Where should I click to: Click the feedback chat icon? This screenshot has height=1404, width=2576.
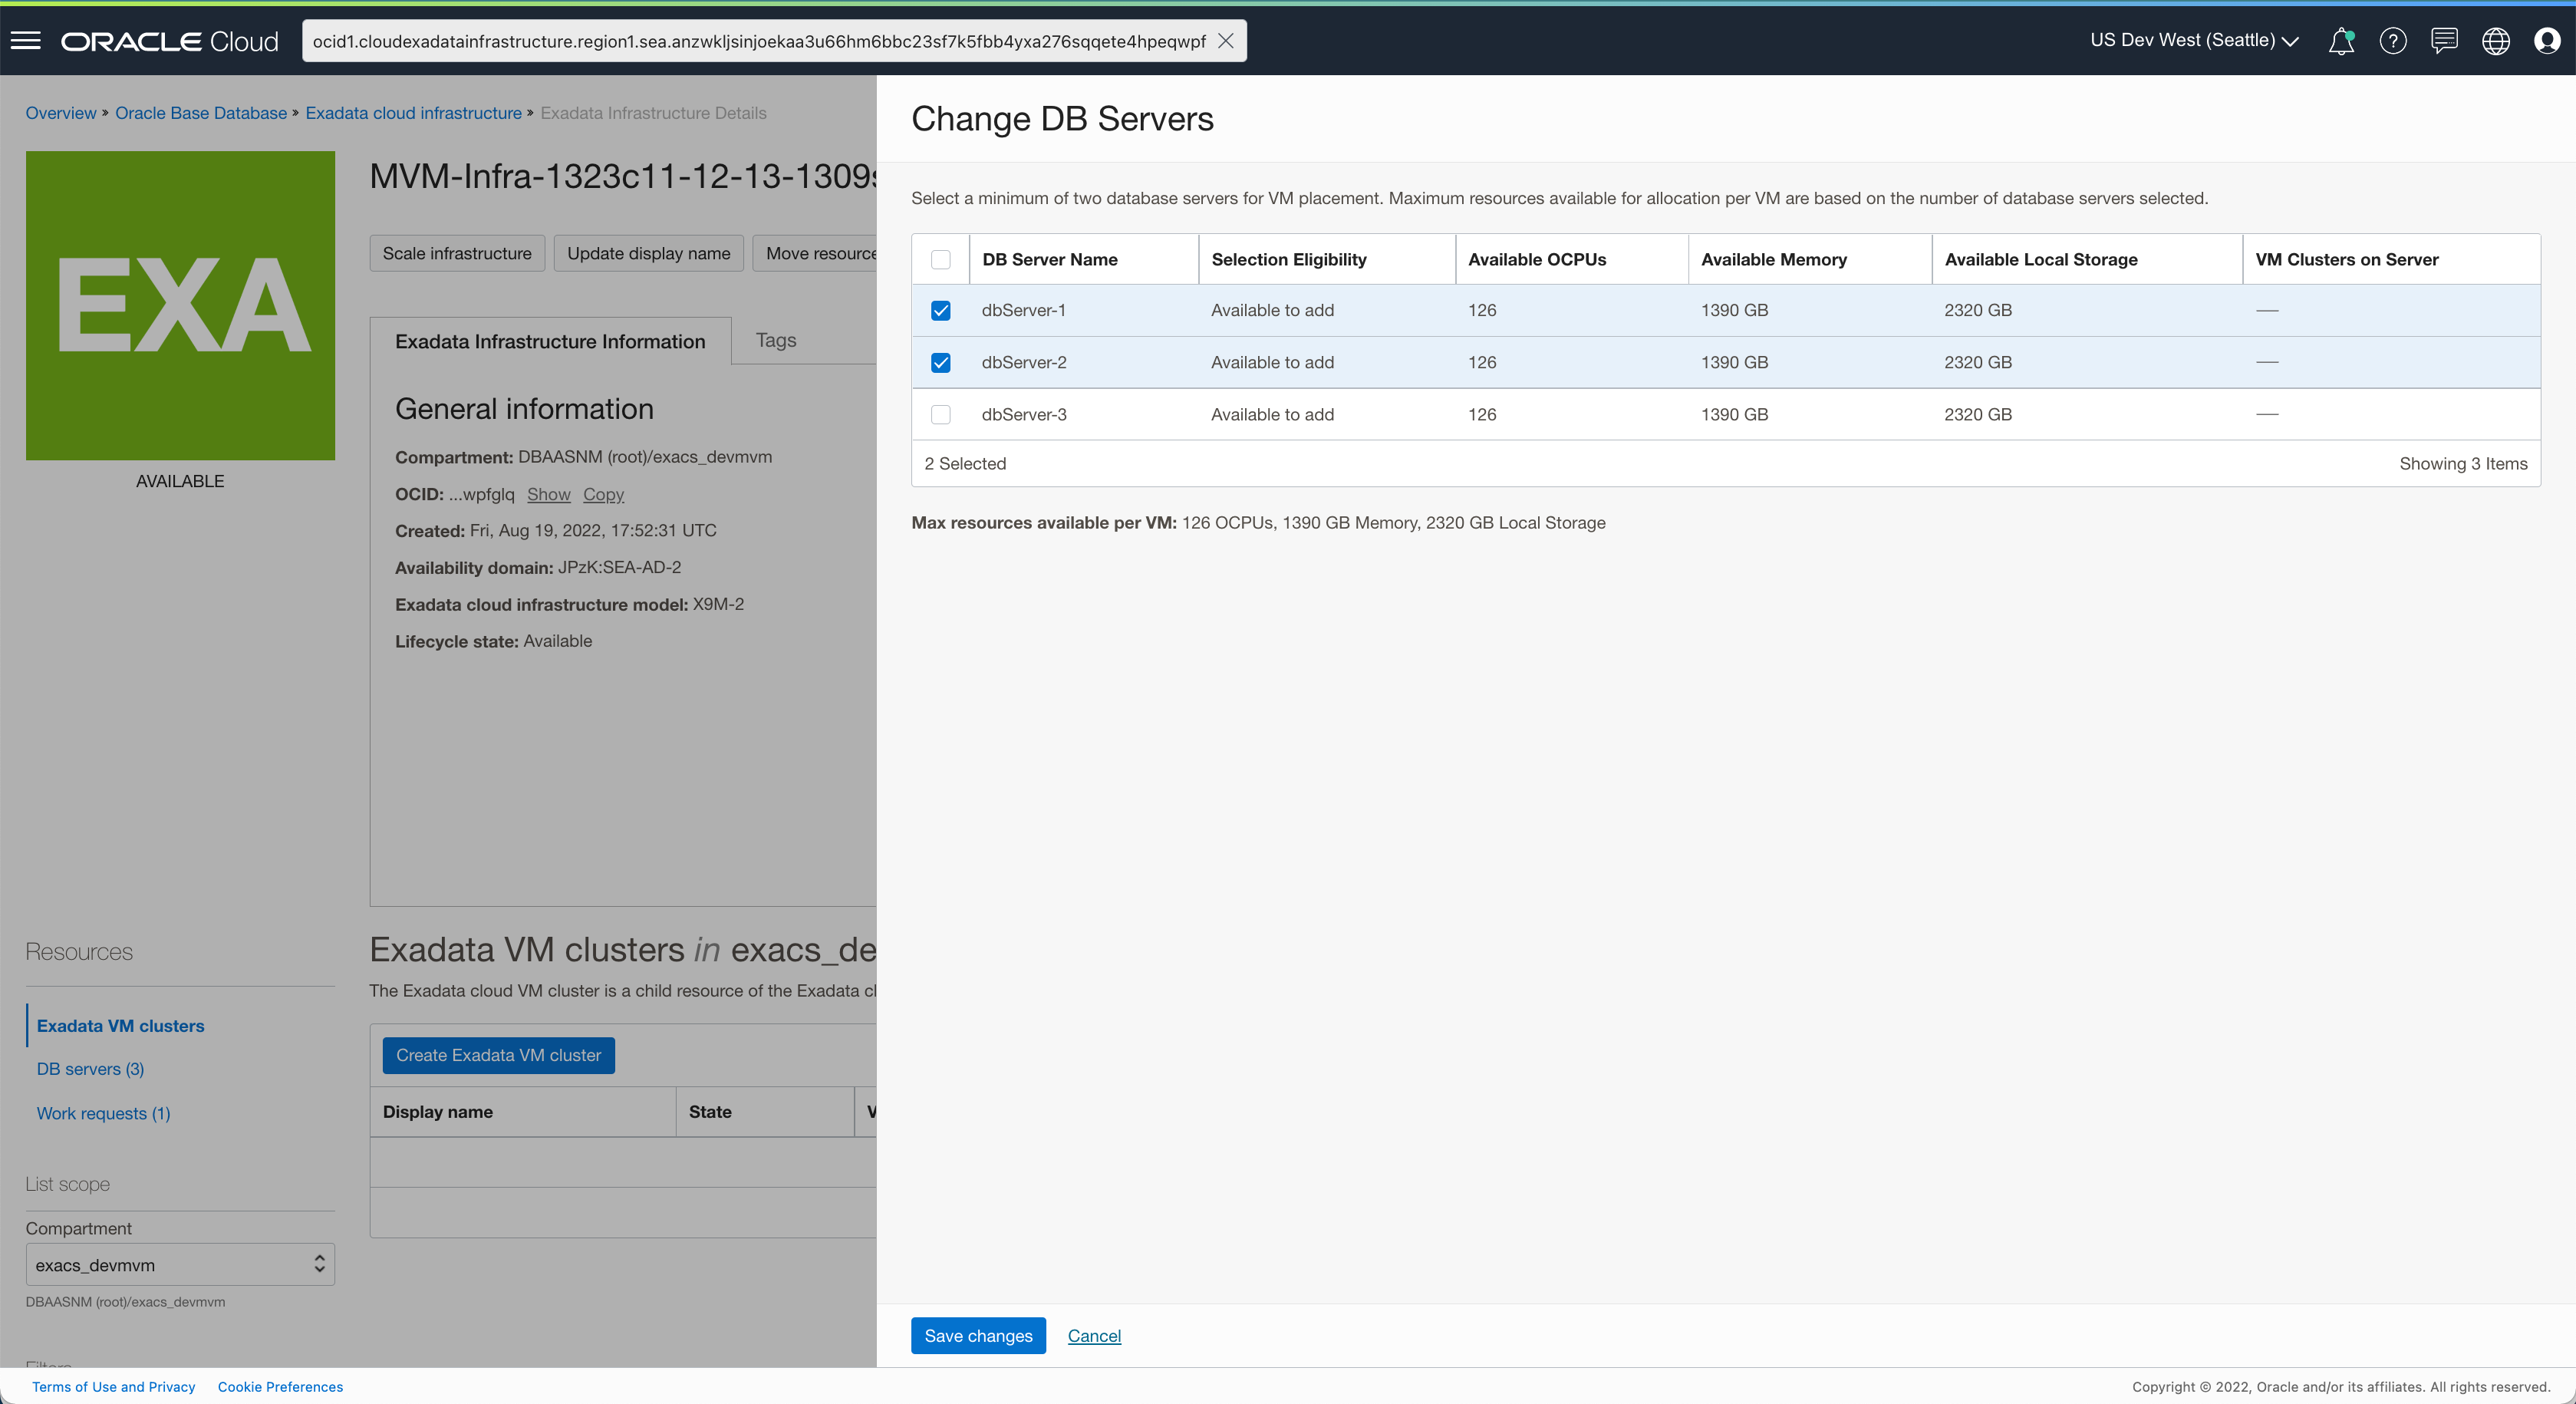point(2444,40)
